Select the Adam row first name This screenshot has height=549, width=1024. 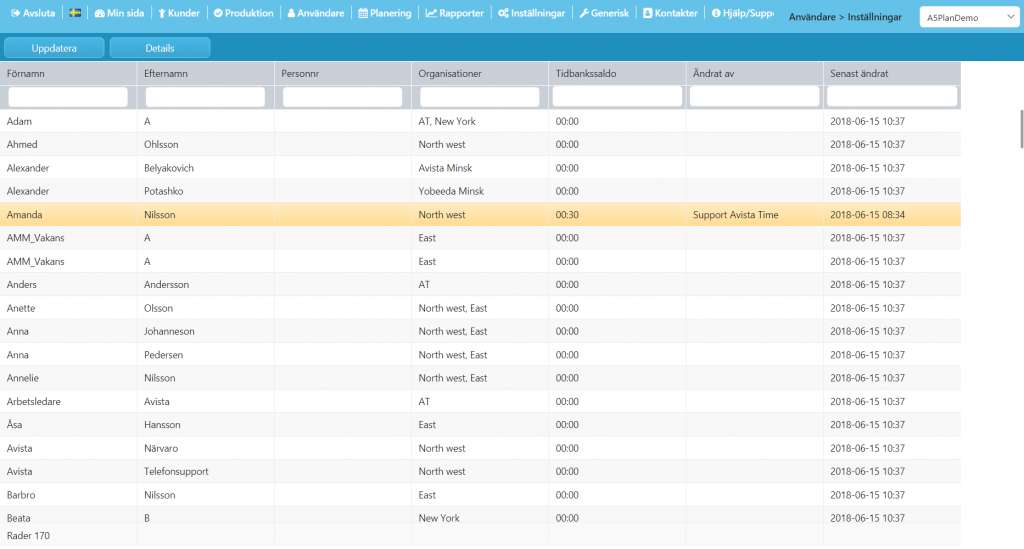point(19,121)
